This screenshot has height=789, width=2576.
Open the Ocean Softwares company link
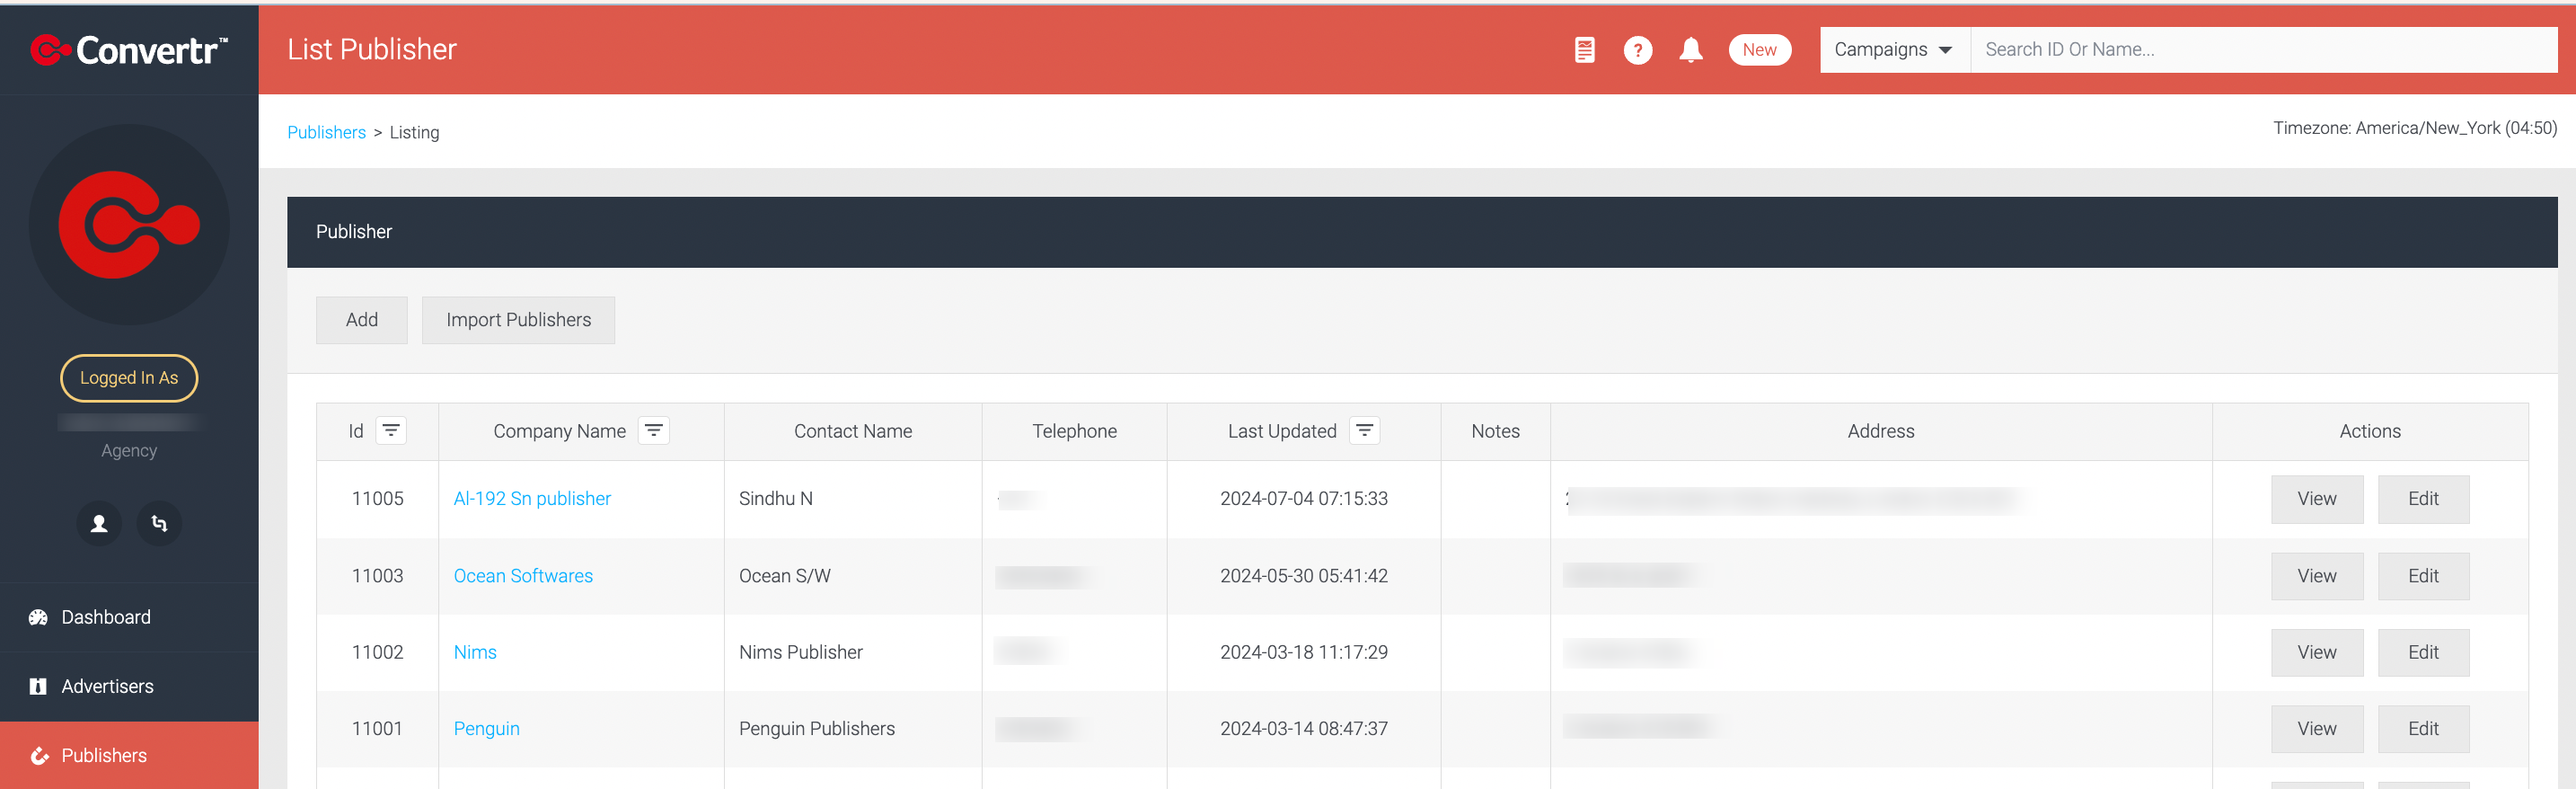point(523,576)
